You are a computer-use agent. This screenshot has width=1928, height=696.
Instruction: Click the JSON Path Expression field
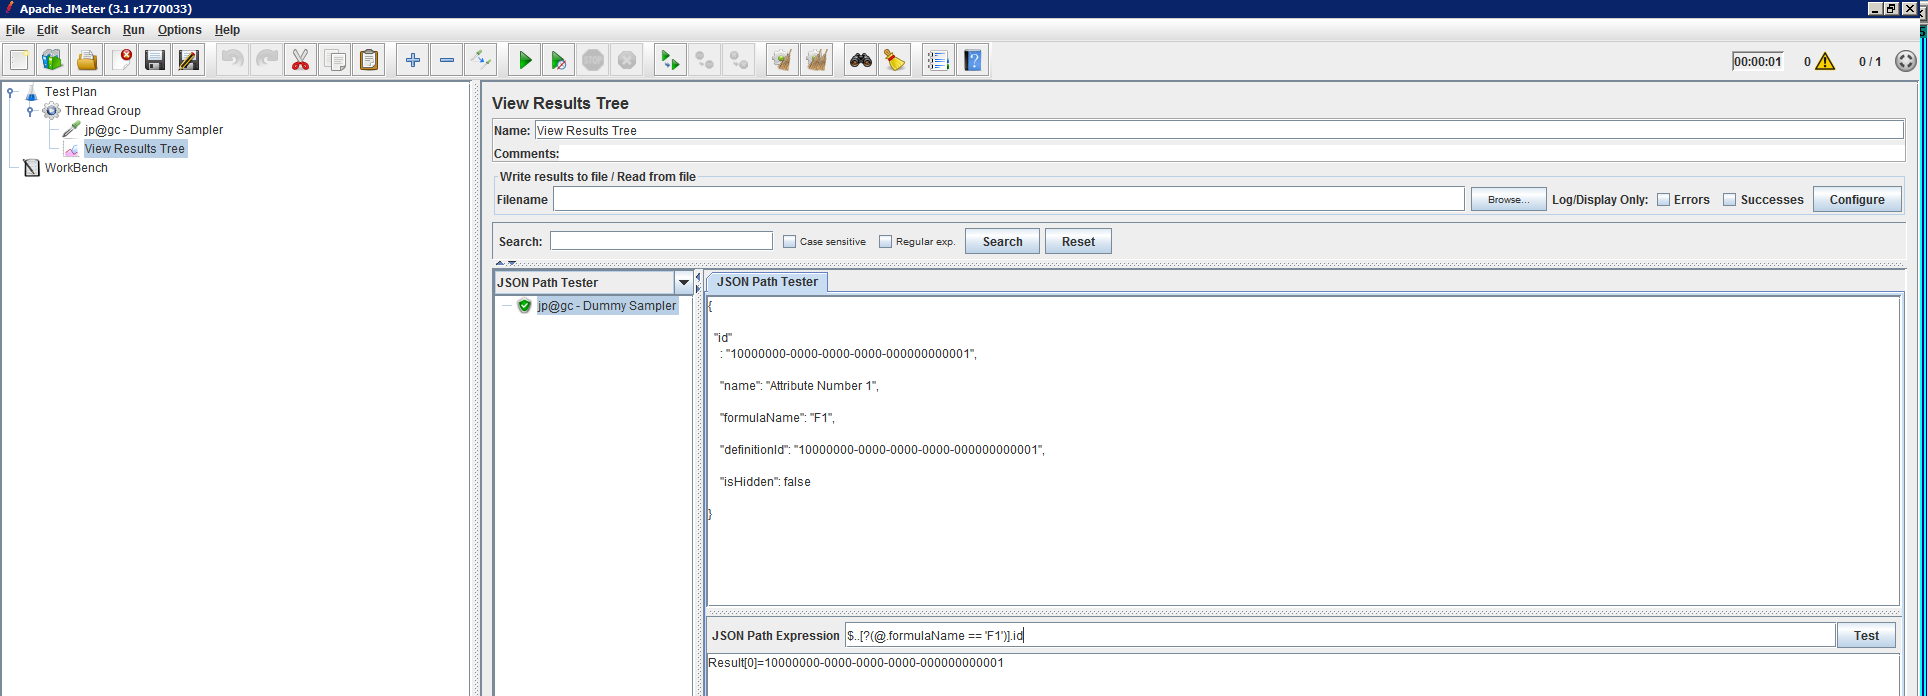(1340, 635)
